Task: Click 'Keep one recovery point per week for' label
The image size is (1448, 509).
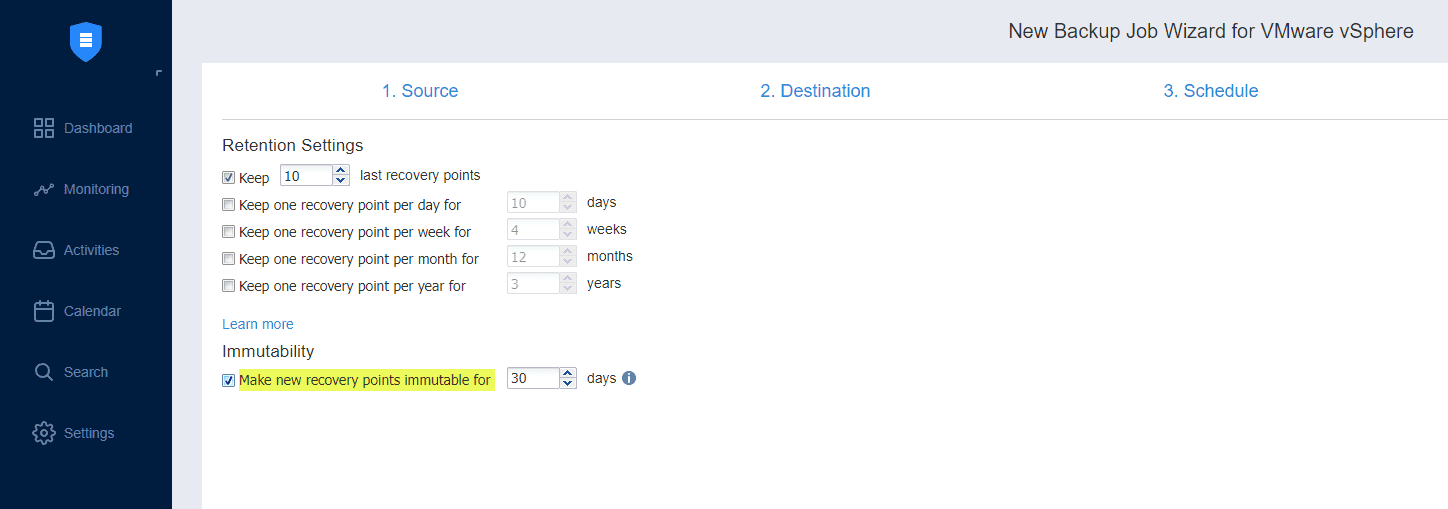Action: (x=355, y=232)
